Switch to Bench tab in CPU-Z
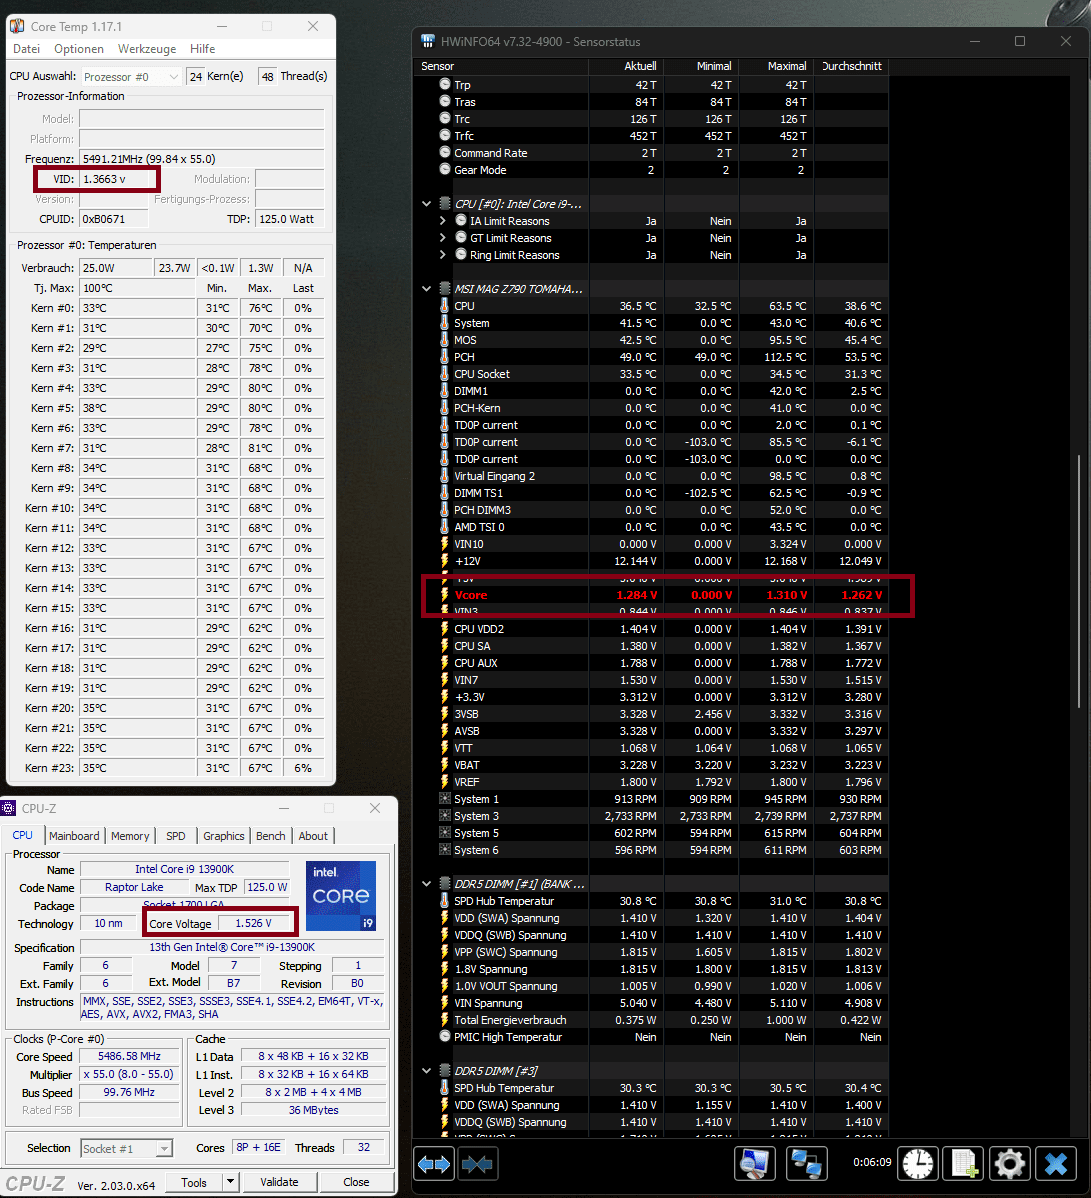1091x1198 pixels. 270,836
